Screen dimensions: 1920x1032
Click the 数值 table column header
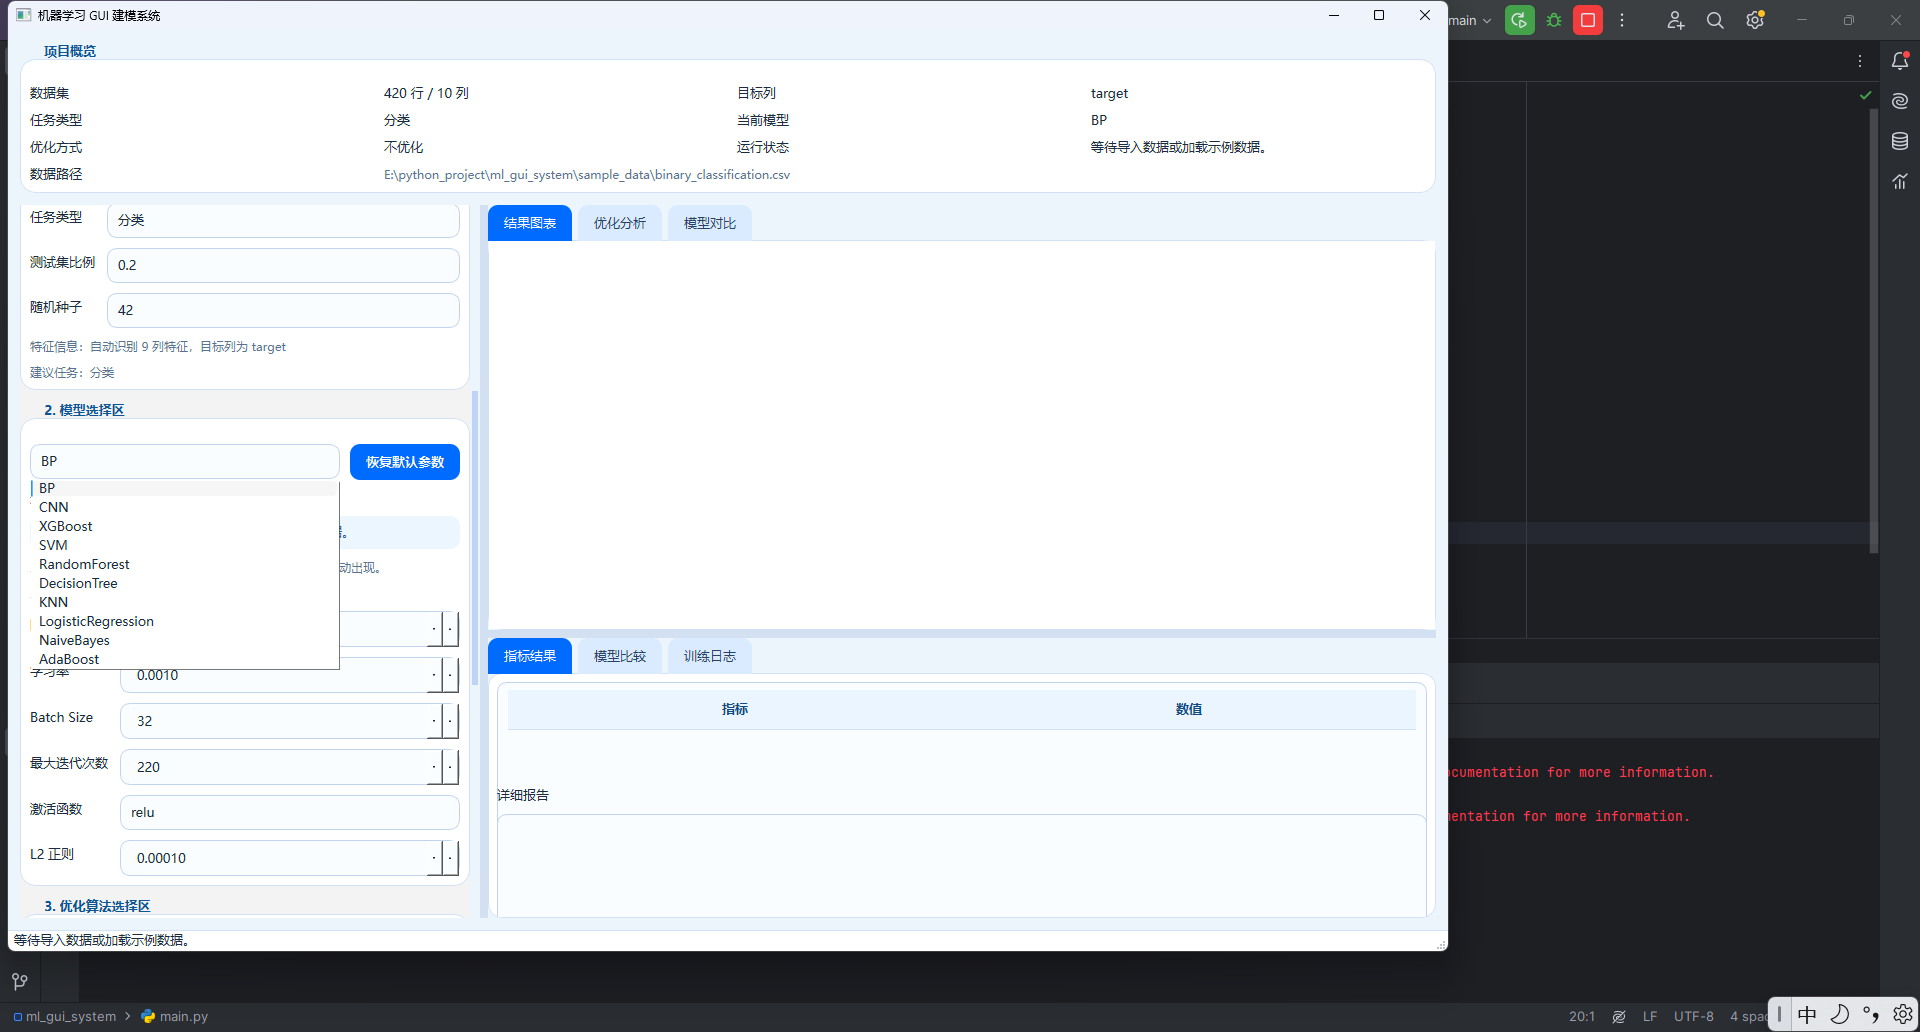click(1189, 709)
